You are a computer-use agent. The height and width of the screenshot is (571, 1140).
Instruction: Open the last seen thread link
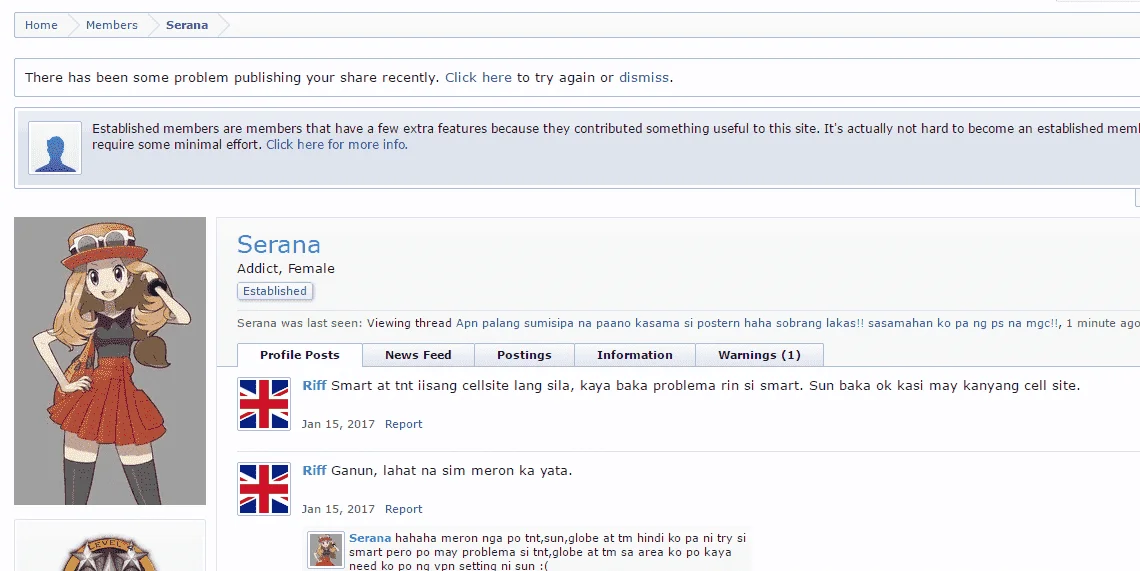[758, 323]
